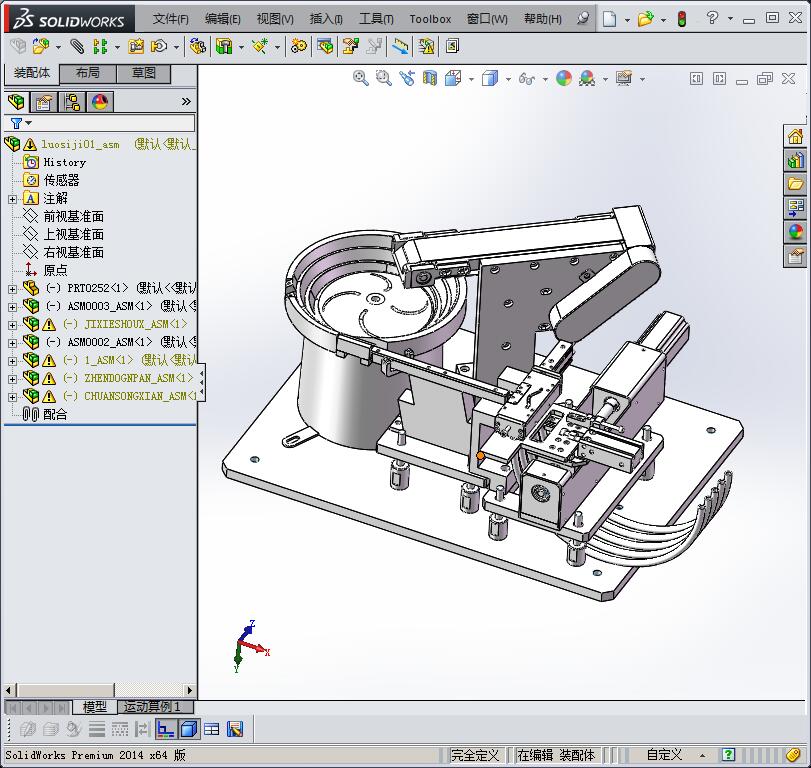
Task: Click the New Motion Study gear icon
Action: coord(298,47)
